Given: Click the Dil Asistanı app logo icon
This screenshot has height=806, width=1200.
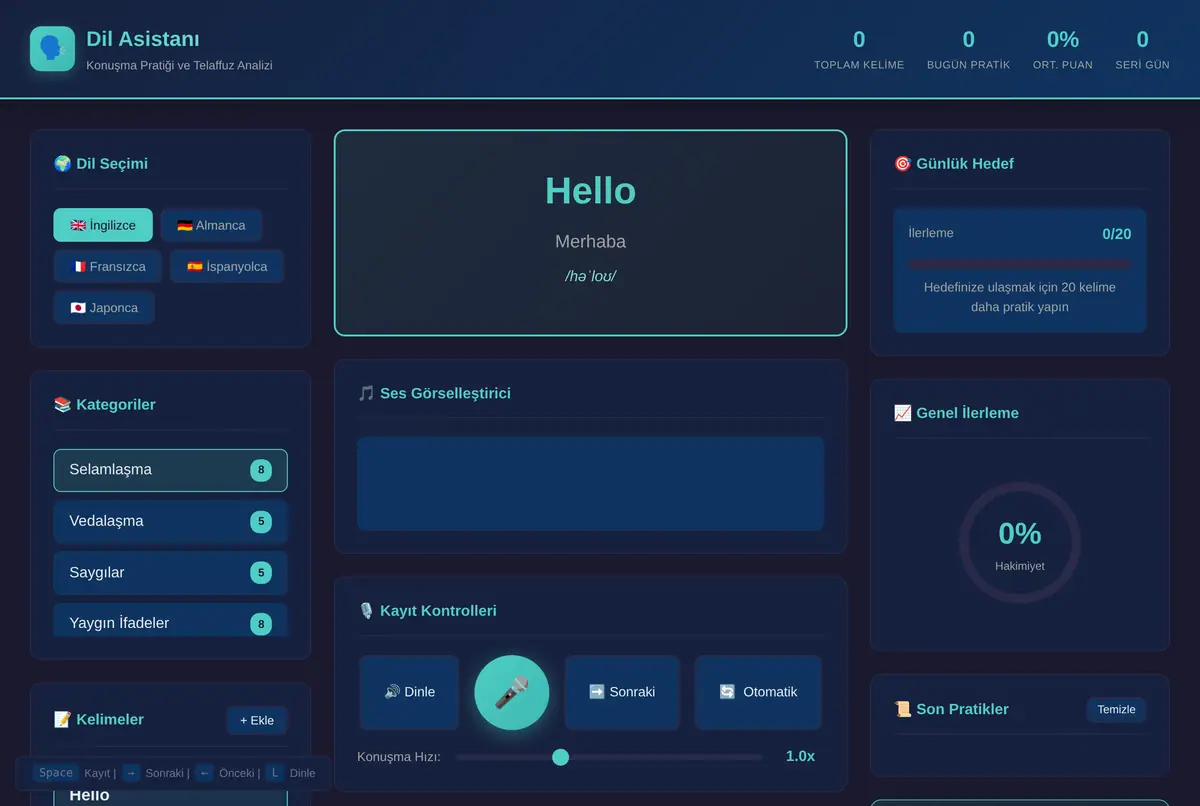Looking at the screenshot, I should (52, 49).
